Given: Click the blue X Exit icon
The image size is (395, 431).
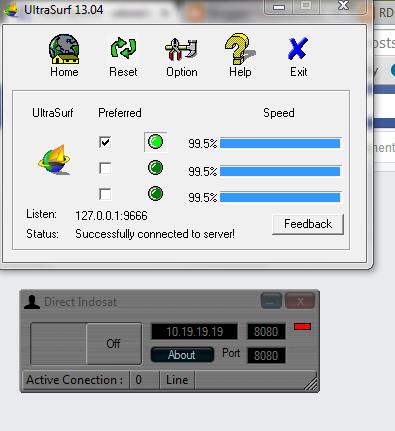Looking at the screenshot, I should coord(297,49).
